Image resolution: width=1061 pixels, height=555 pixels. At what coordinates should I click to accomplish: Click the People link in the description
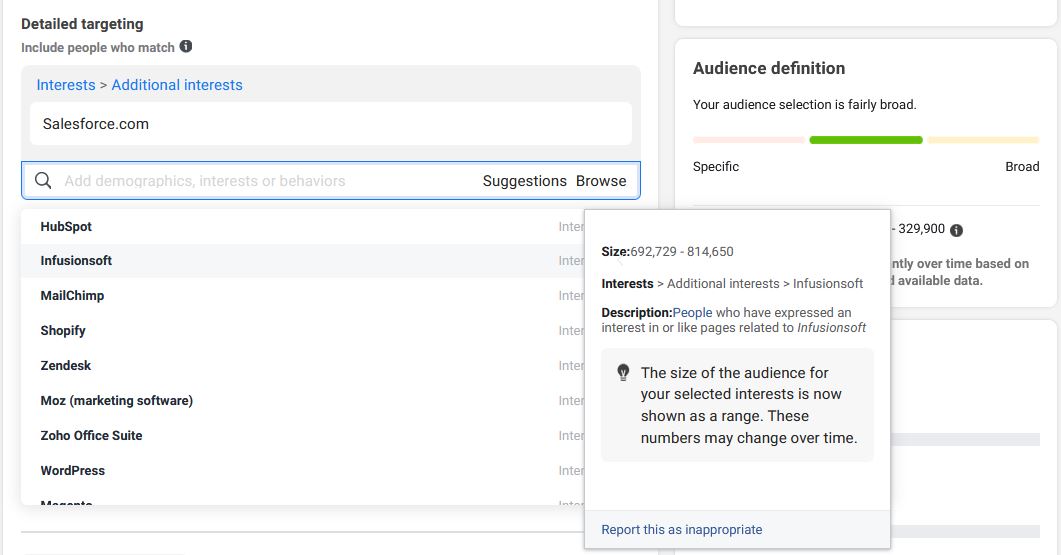click(x=692, y=313)
